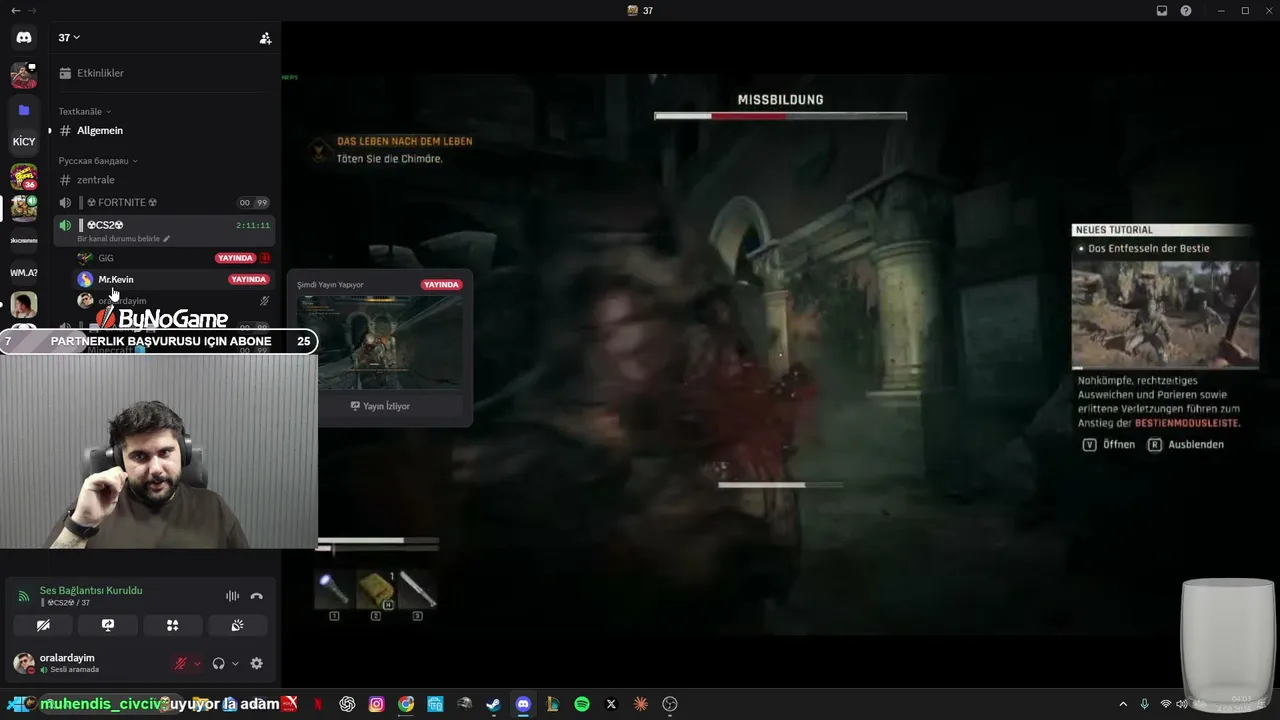Open the Discord help icon in title bar
This screenshot has height=720, width=1280.
tap(1186, 11)
